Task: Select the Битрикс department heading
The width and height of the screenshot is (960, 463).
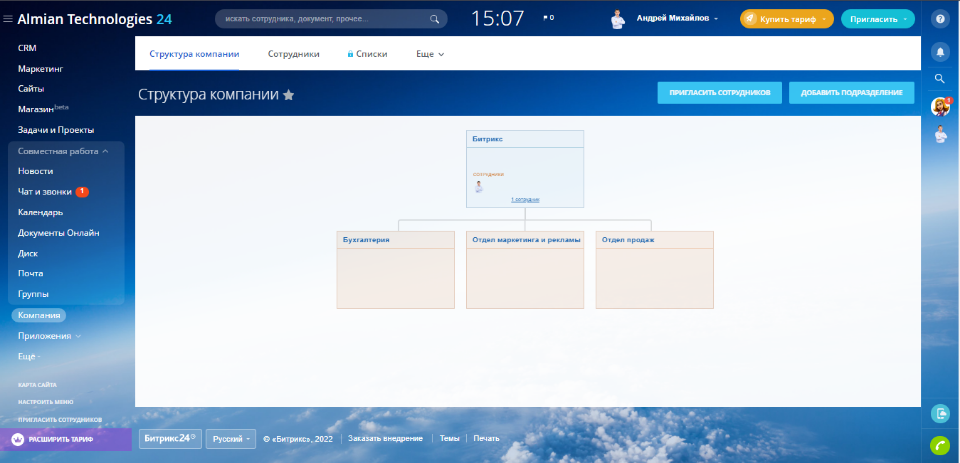Action: 487,139
